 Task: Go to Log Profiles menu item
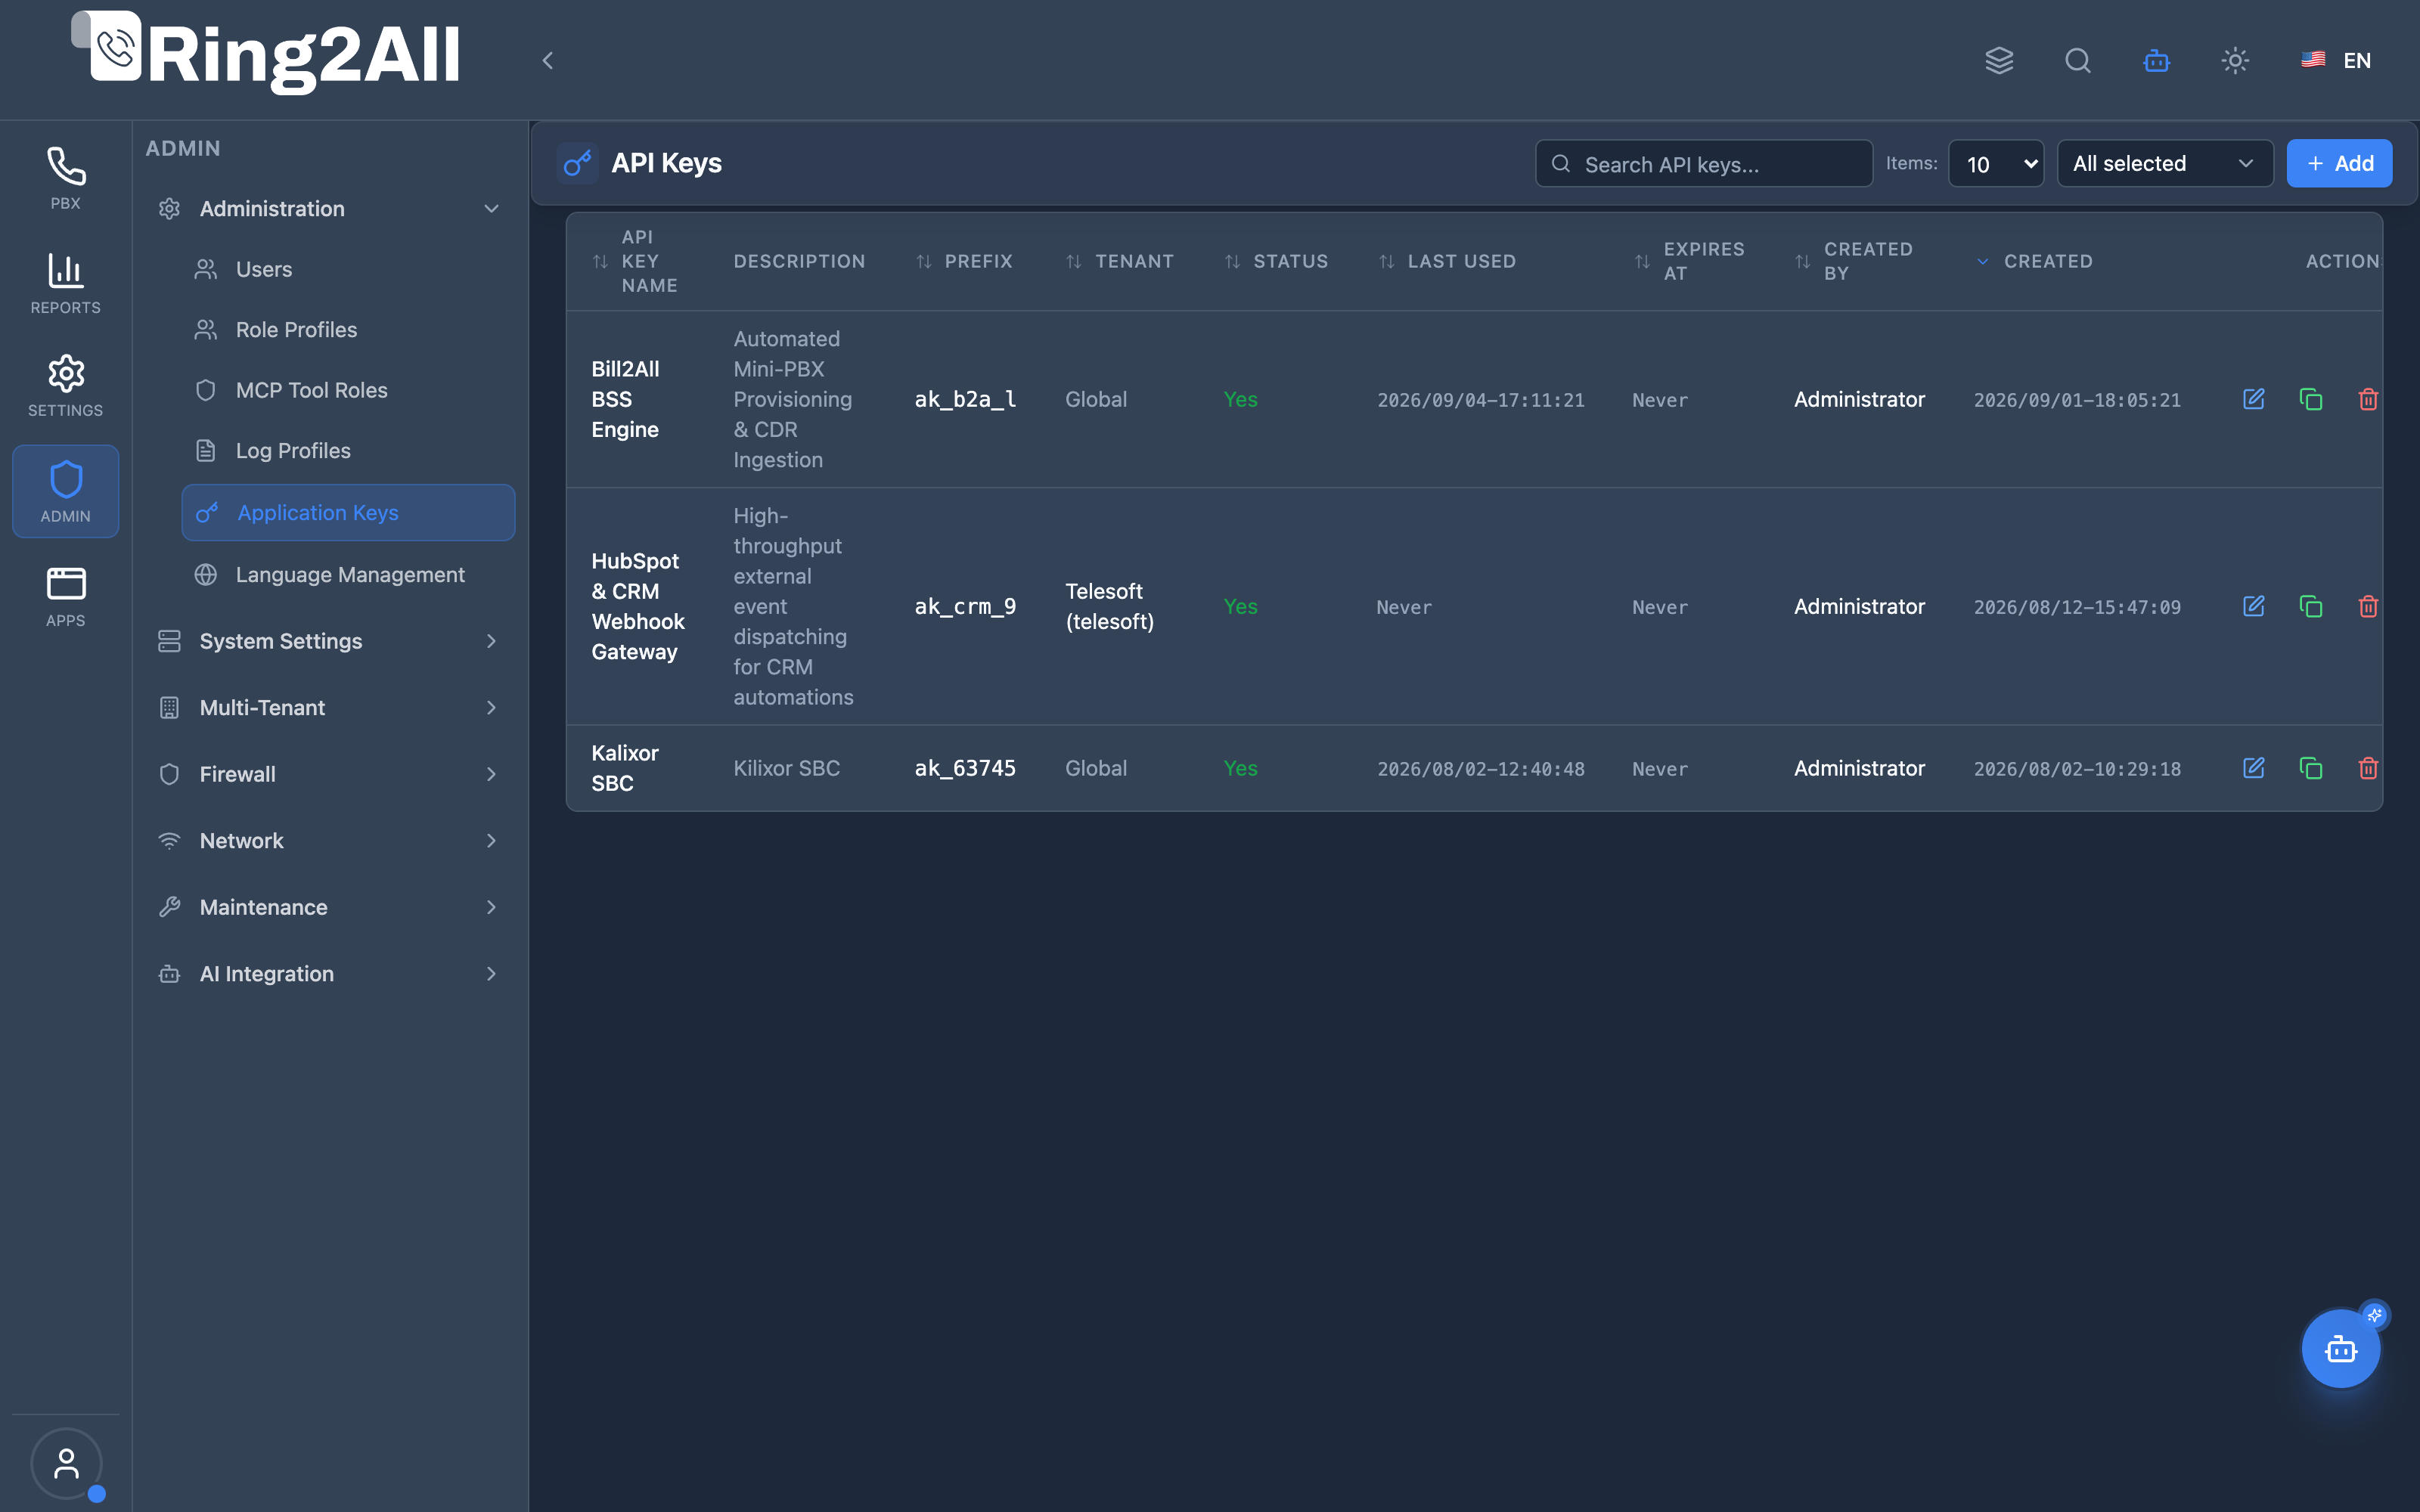pyautogui.click(x=347, y=450)
